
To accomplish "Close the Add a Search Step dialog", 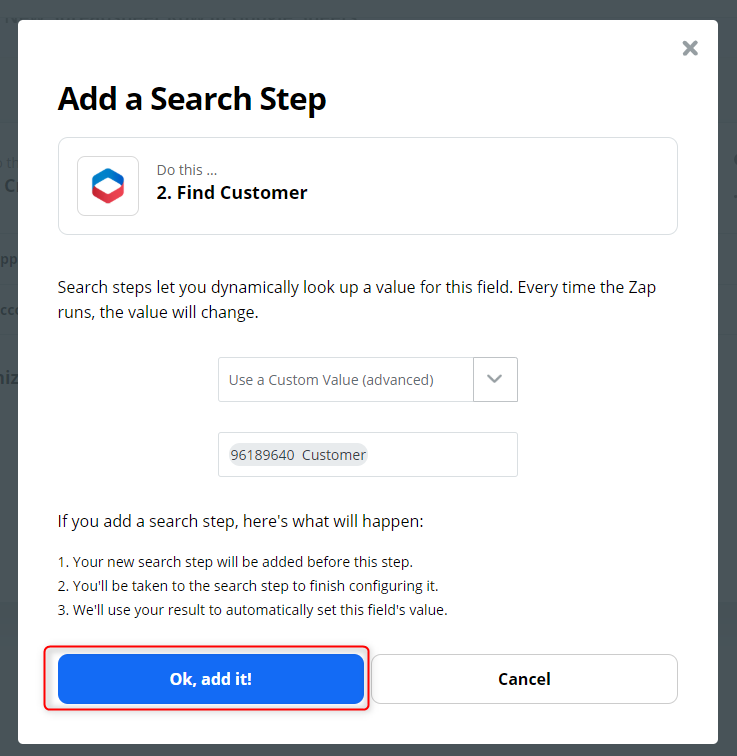I will pos(690,48).
